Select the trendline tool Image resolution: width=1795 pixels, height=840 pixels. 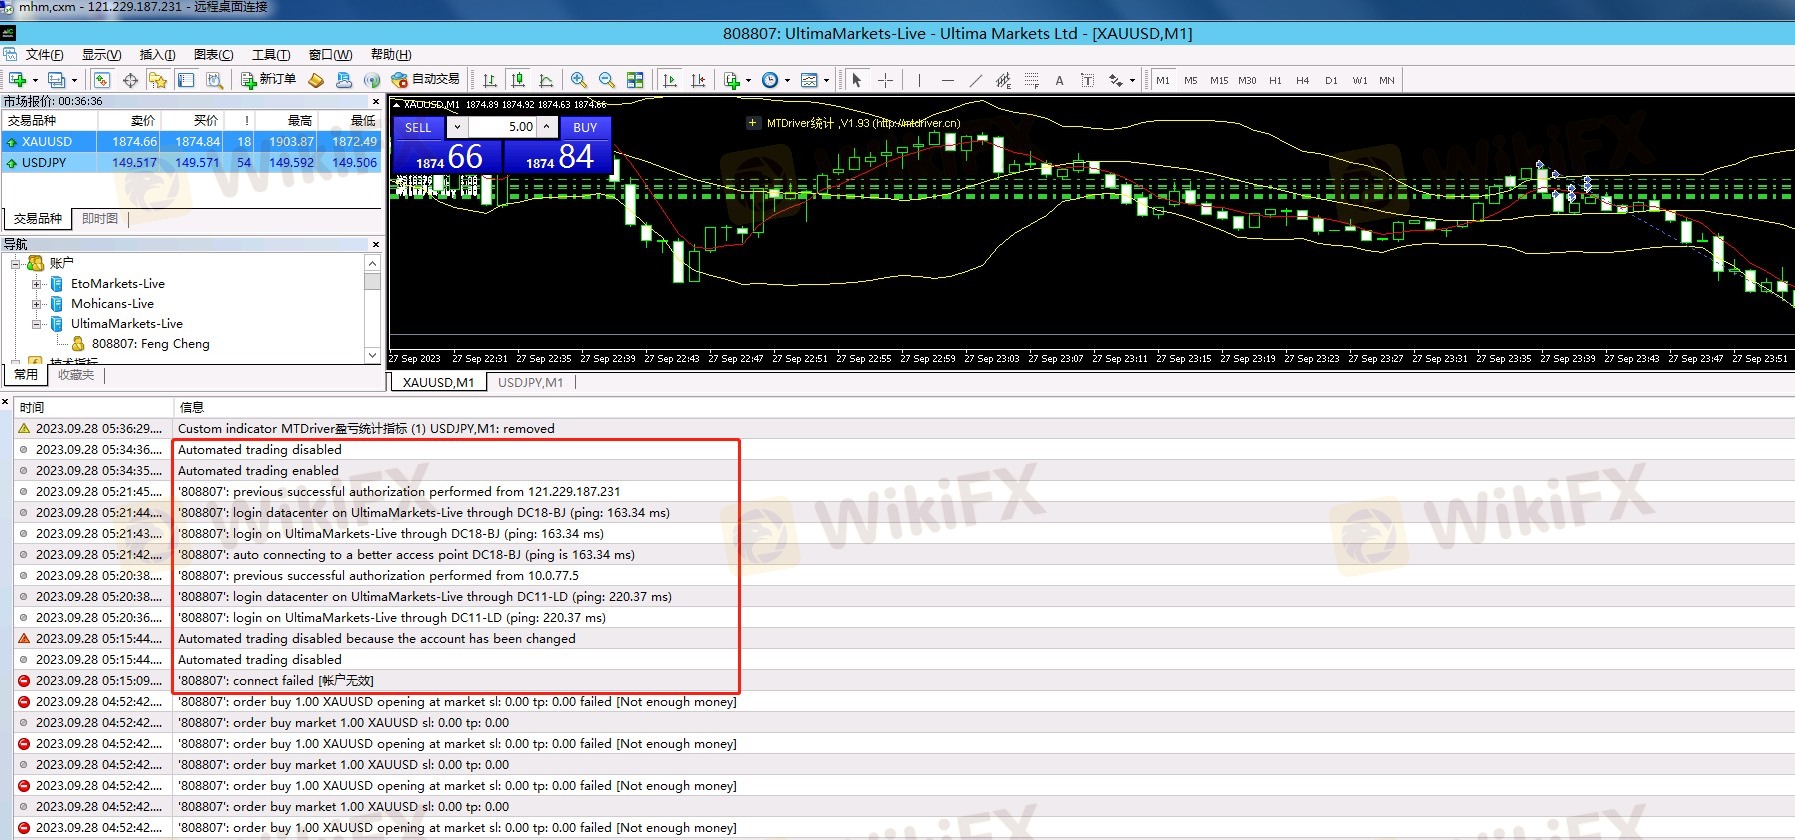(x=975, y=80)
